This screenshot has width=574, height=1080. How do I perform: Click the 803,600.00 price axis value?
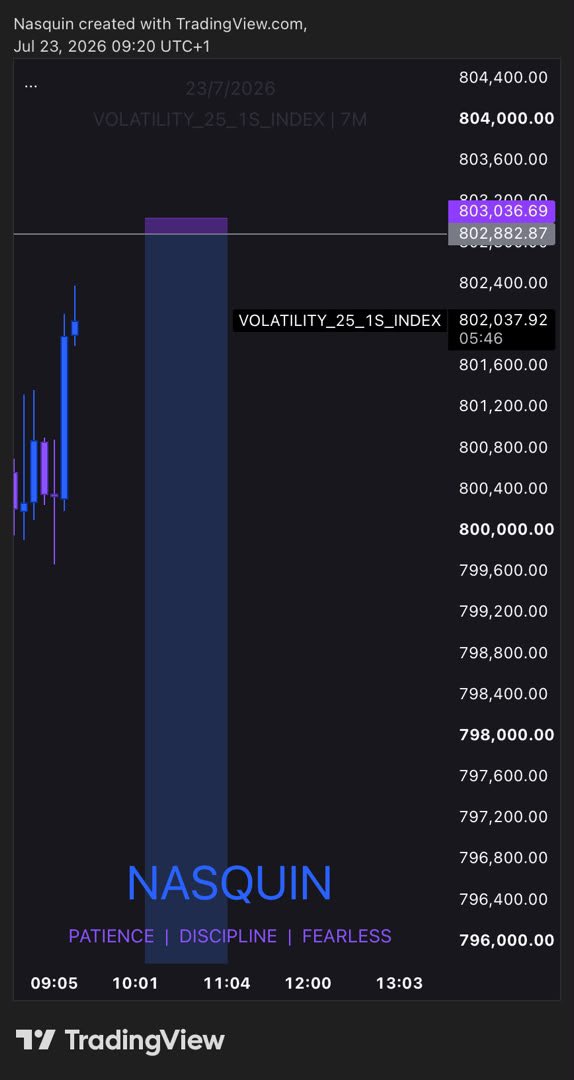(503, 159)
